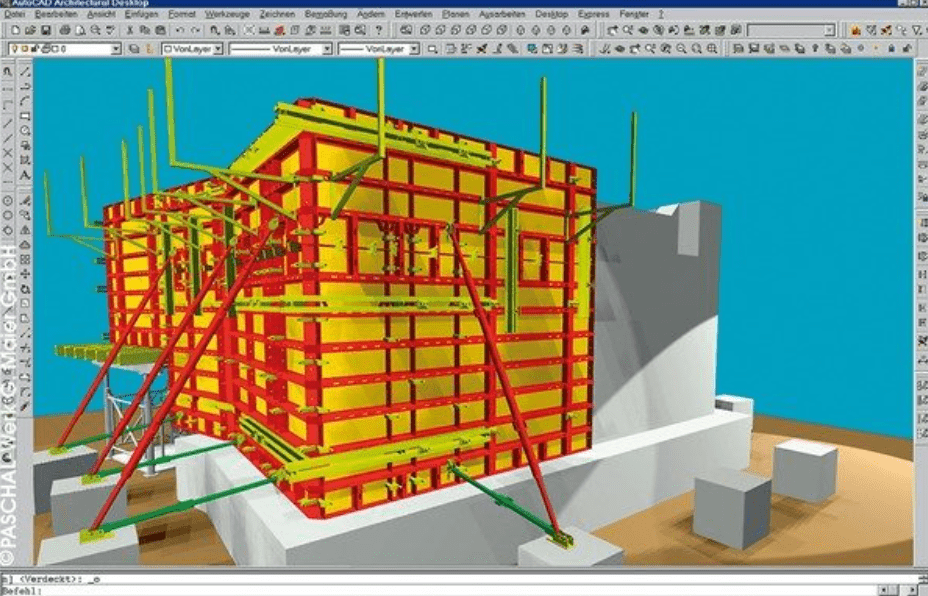Open the Fenster menu

pyautogui.click(x=634, y=15)
